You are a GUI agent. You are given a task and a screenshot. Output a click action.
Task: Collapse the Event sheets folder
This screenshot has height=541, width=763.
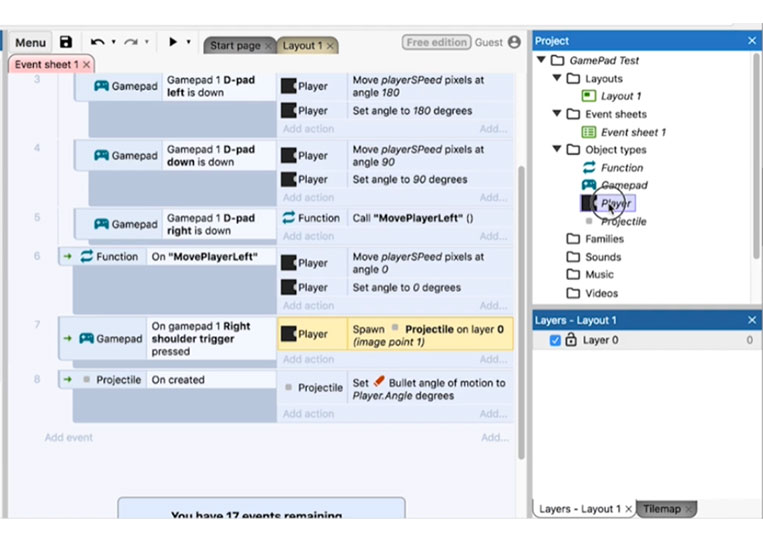point(557,113)
